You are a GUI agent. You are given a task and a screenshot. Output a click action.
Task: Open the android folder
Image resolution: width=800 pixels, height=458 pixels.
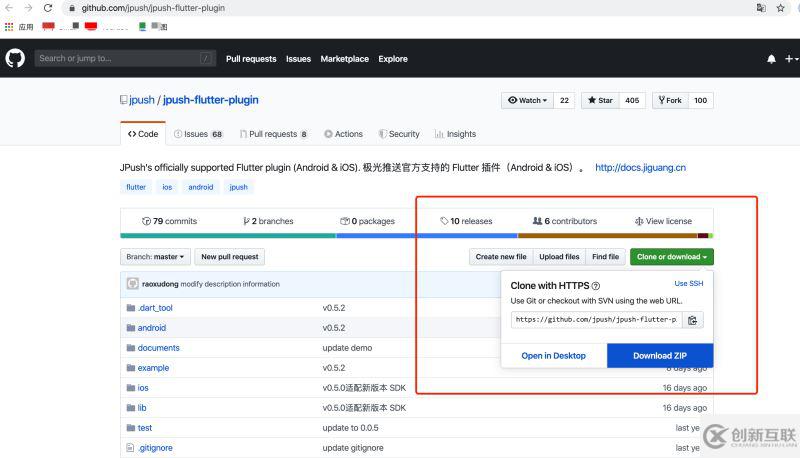point(151,328)
